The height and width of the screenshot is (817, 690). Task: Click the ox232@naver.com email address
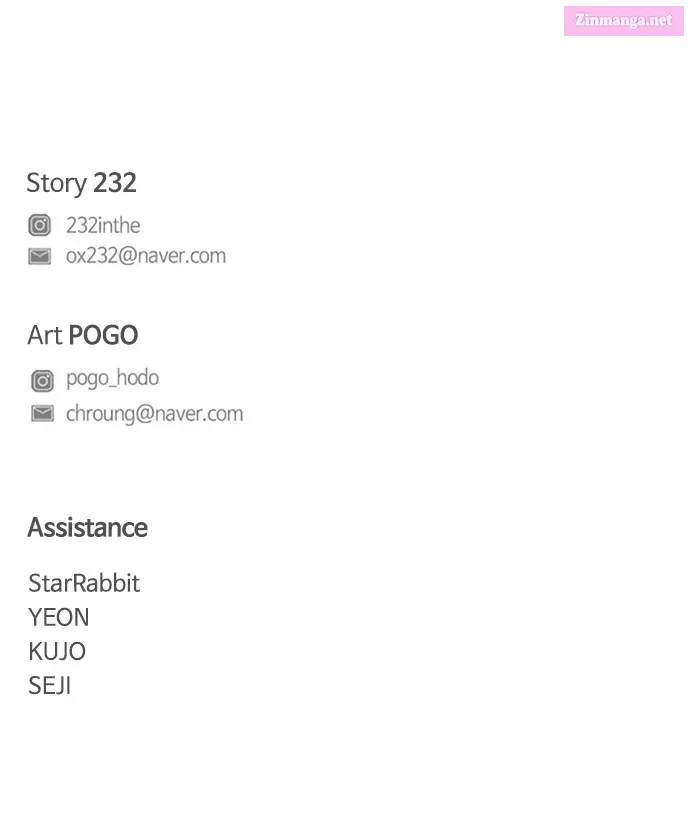146,256
